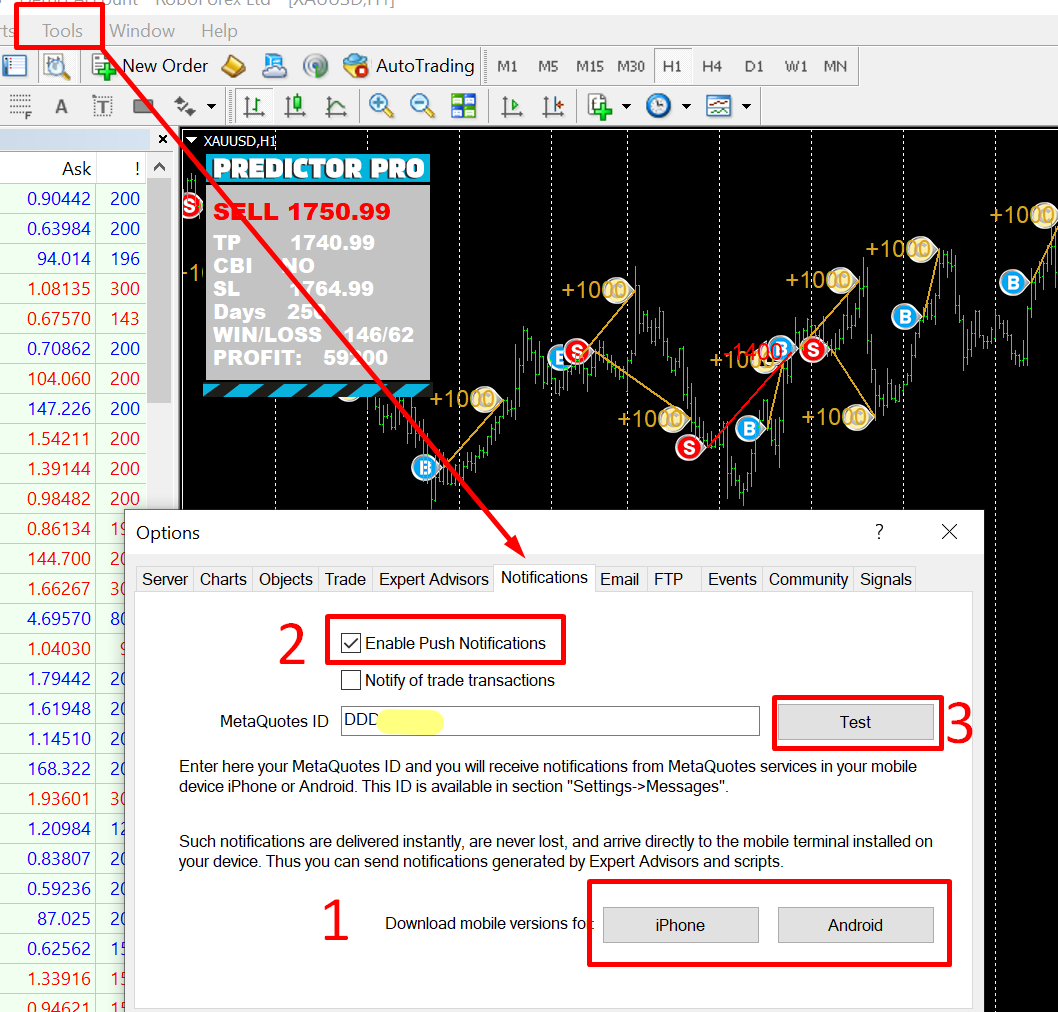Open XAUUSD,H1 chart title dropdown triangle

192,140
